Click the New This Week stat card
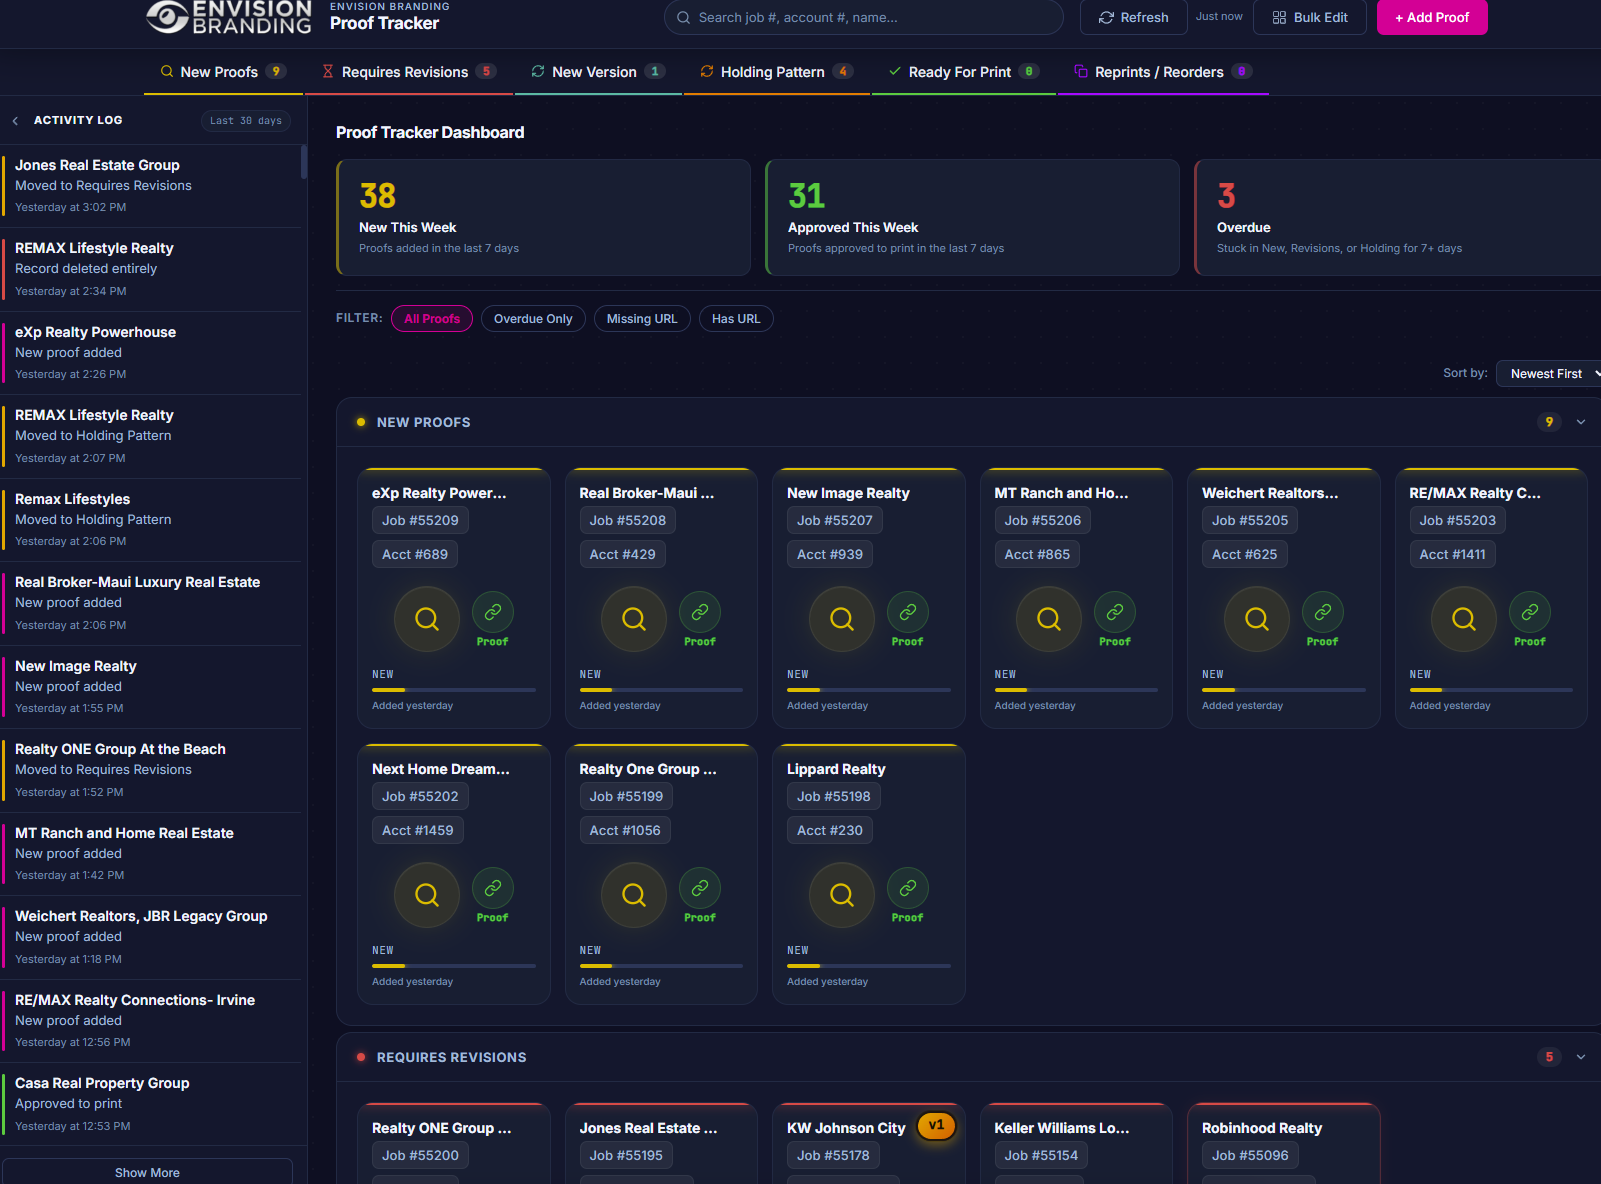The width and height of the screenshot is (1601, 1184). 543,218
